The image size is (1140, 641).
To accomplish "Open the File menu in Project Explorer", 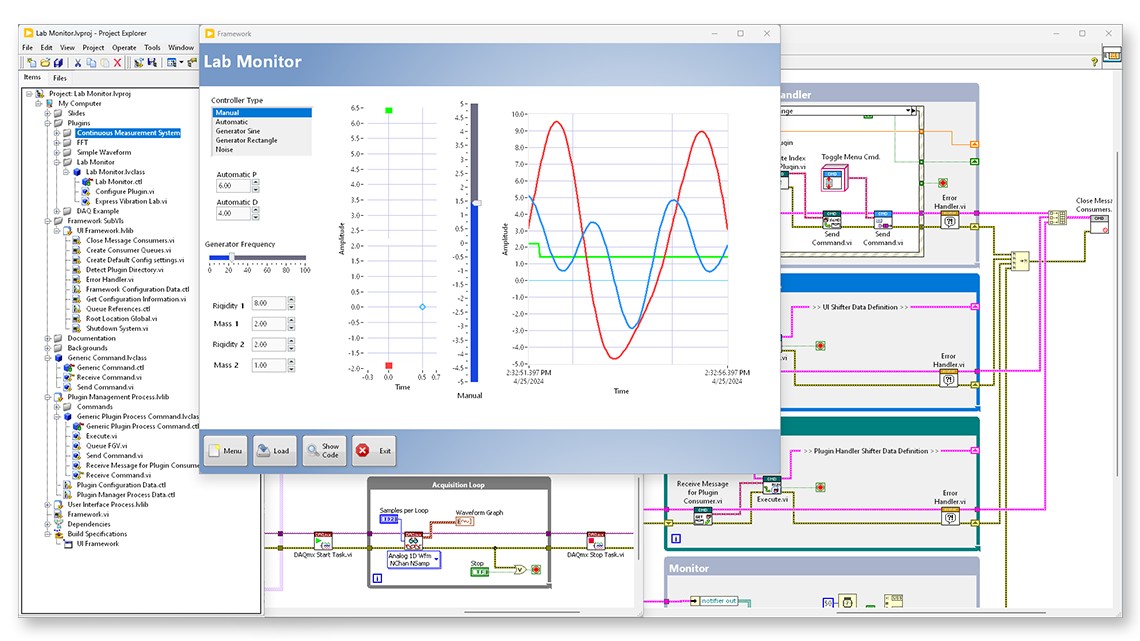I will pos(28,47).
